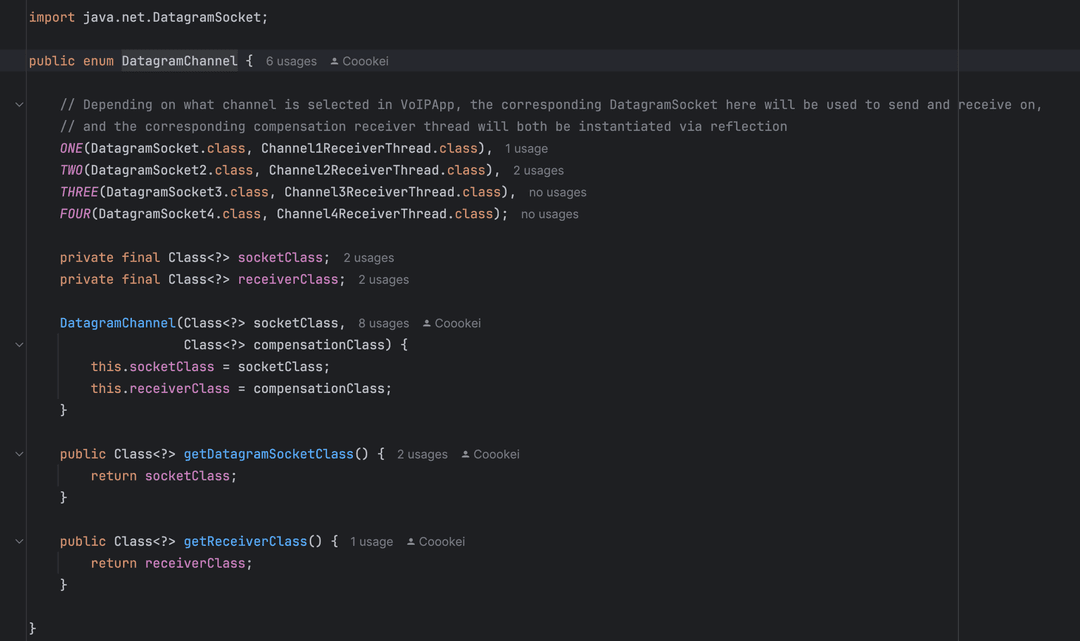Select the DatagramChannel class name in the code
Image resolution: width=1080 pixels, height=641 pixels.
(x=179, y=61)
